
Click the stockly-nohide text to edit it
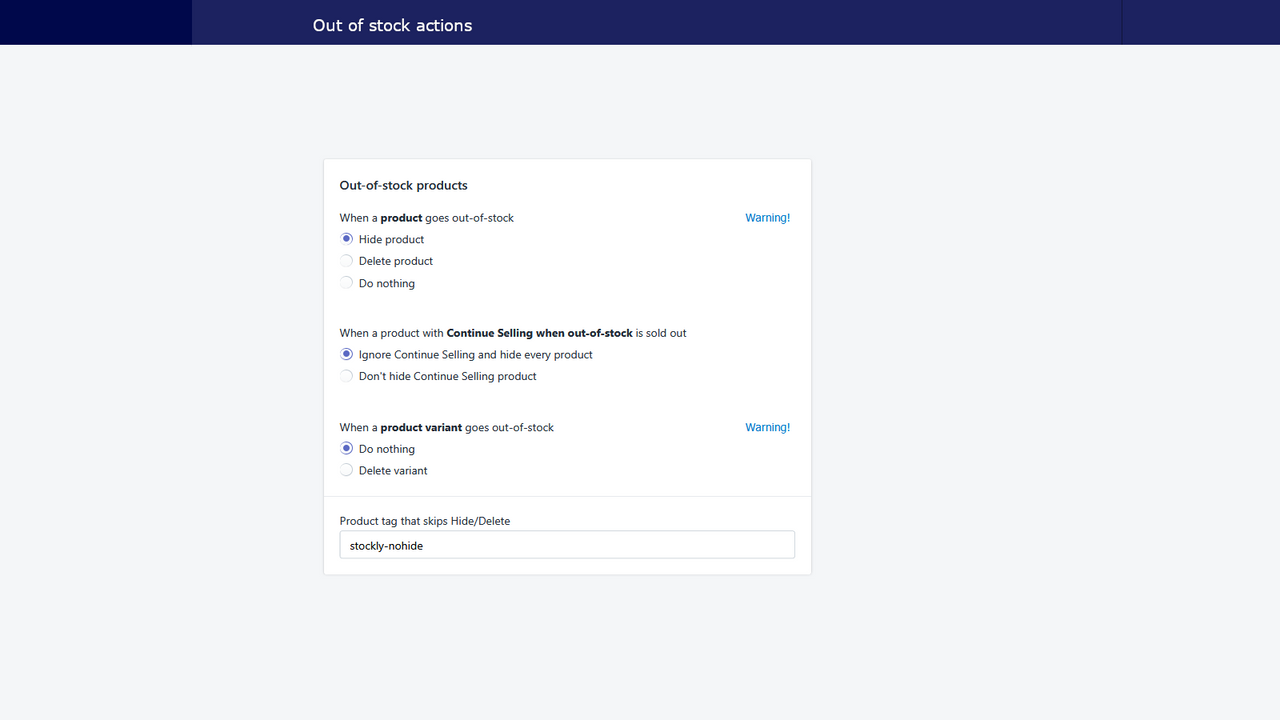(385, 544)
